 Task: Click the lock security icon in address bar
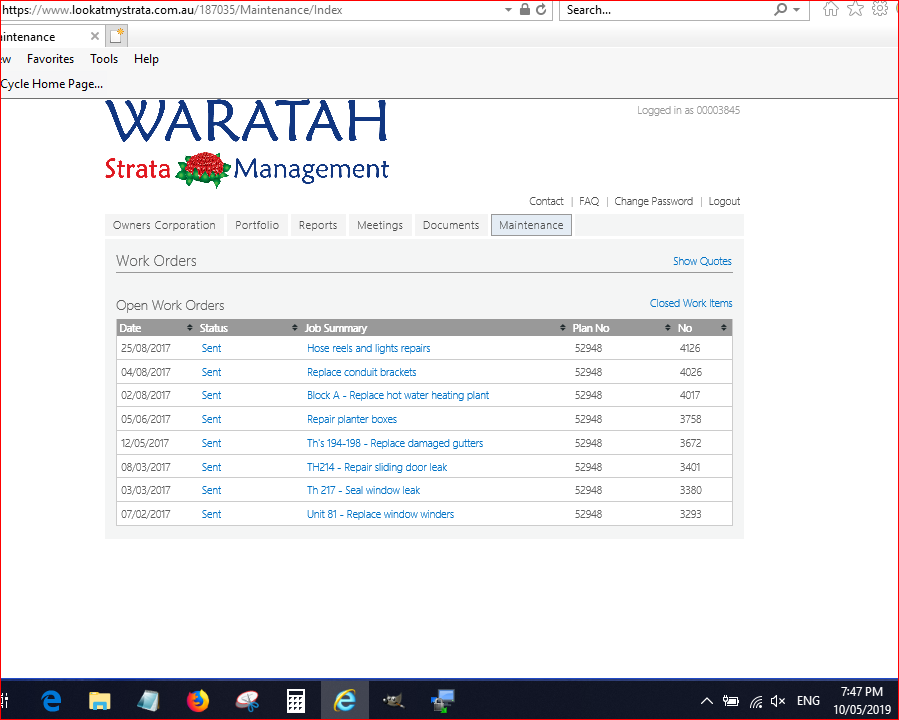click(x=524, y=9)
